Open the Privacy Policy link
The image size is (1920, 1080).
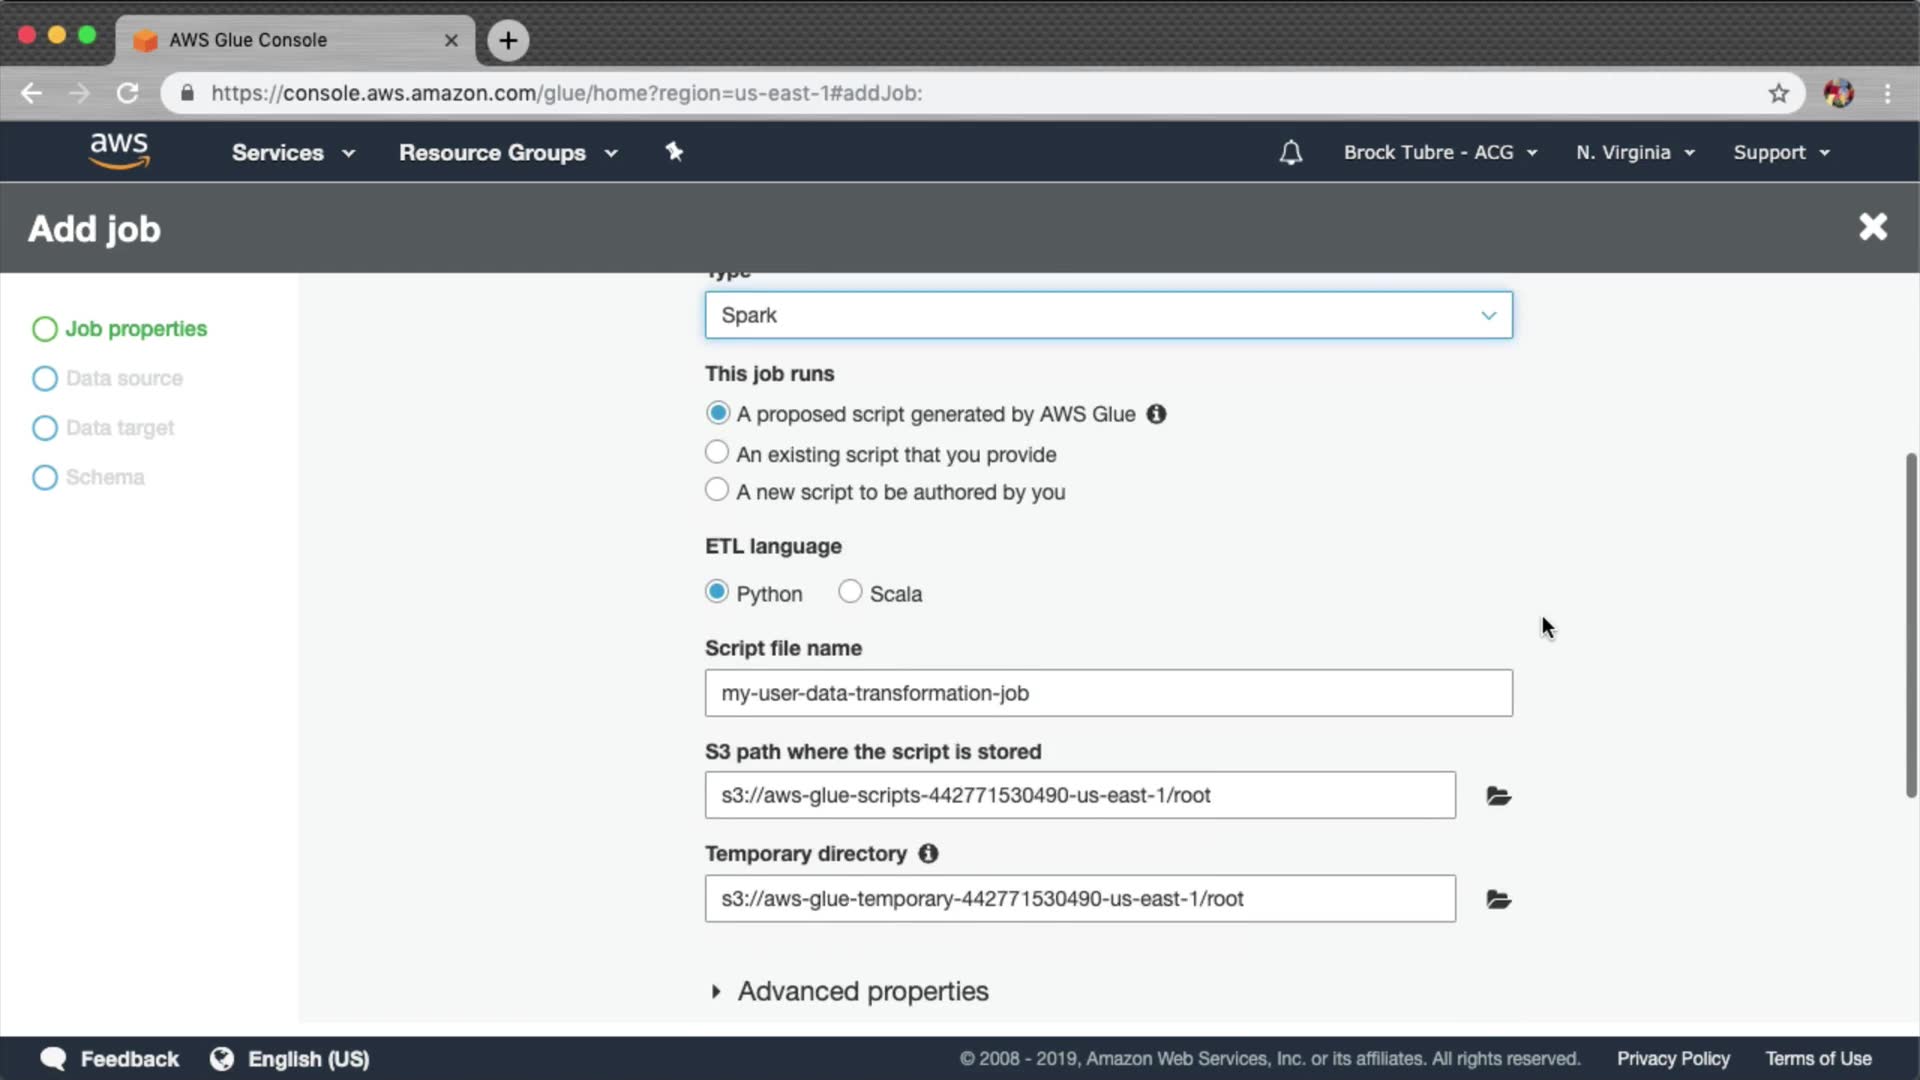[1673, 1059]
